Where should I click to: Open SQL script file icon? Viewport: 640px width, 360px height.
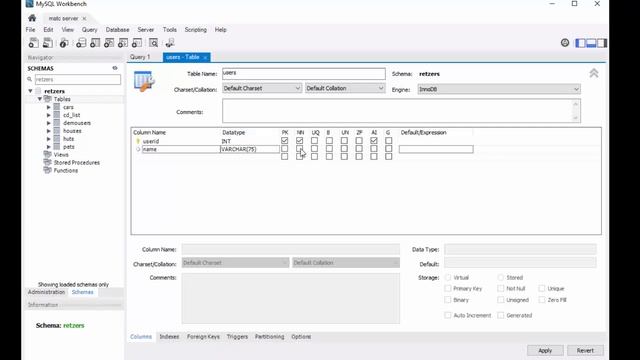[x=48, y=43]
